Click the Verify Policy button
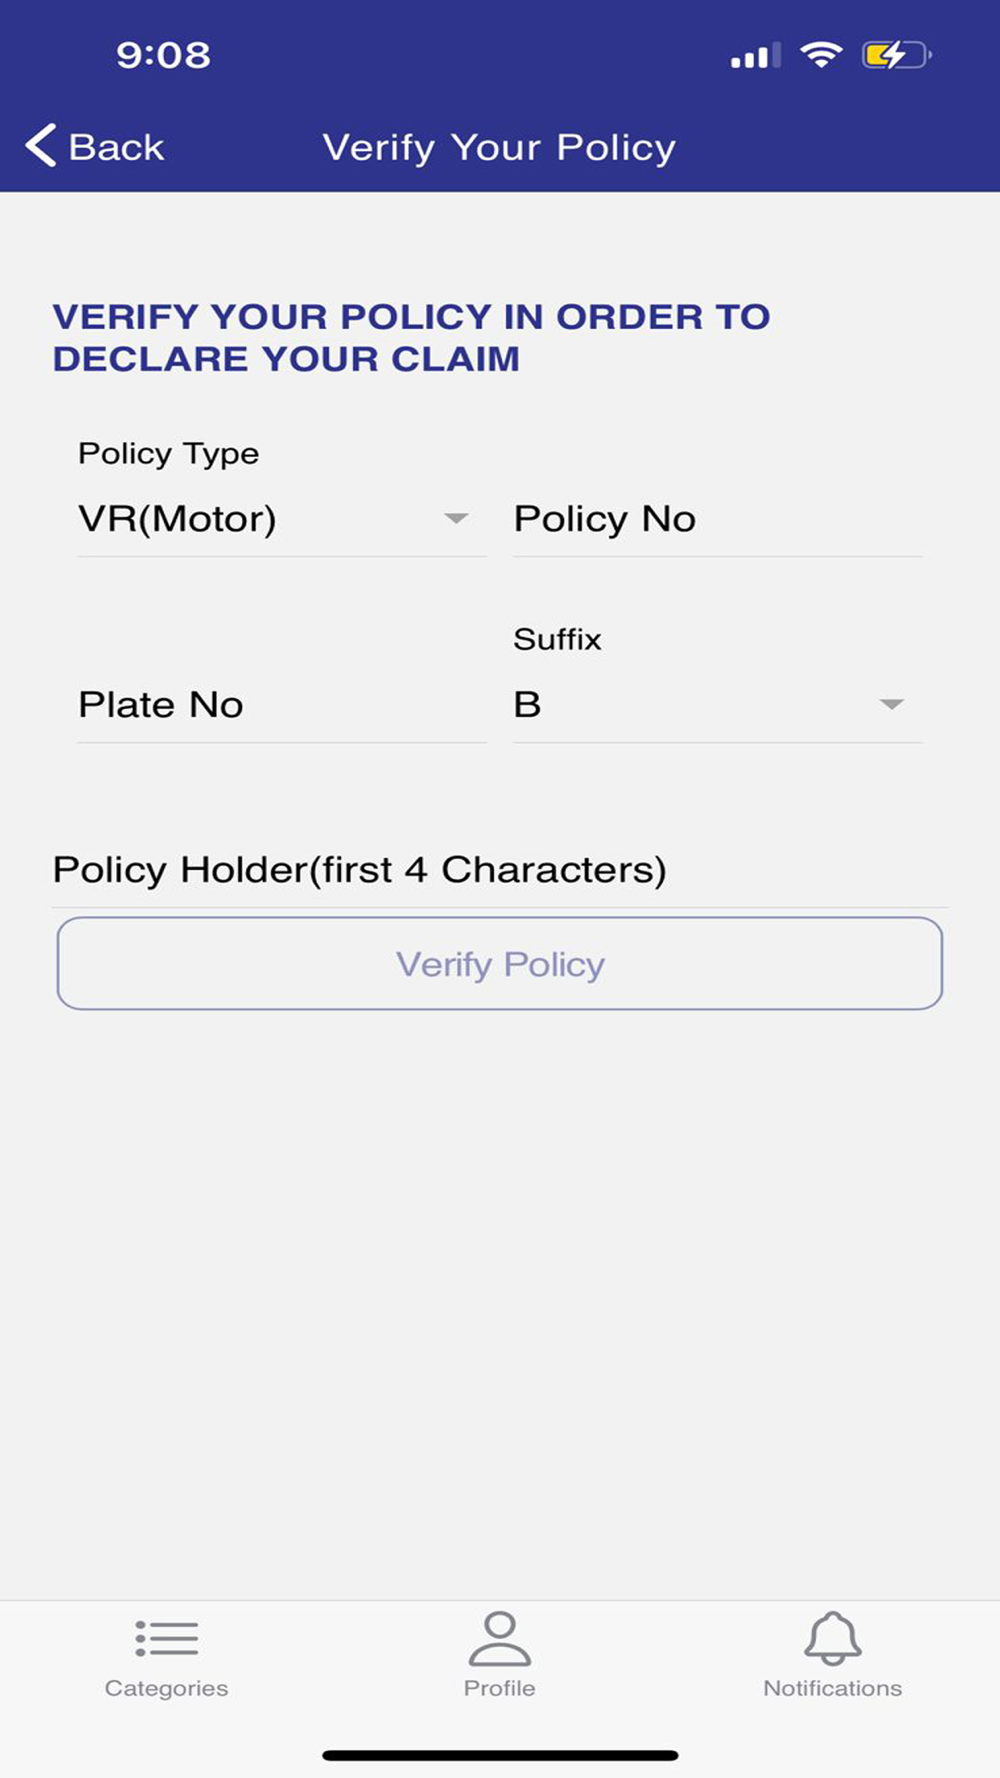 pyautogui.click(x=500, y=963)
